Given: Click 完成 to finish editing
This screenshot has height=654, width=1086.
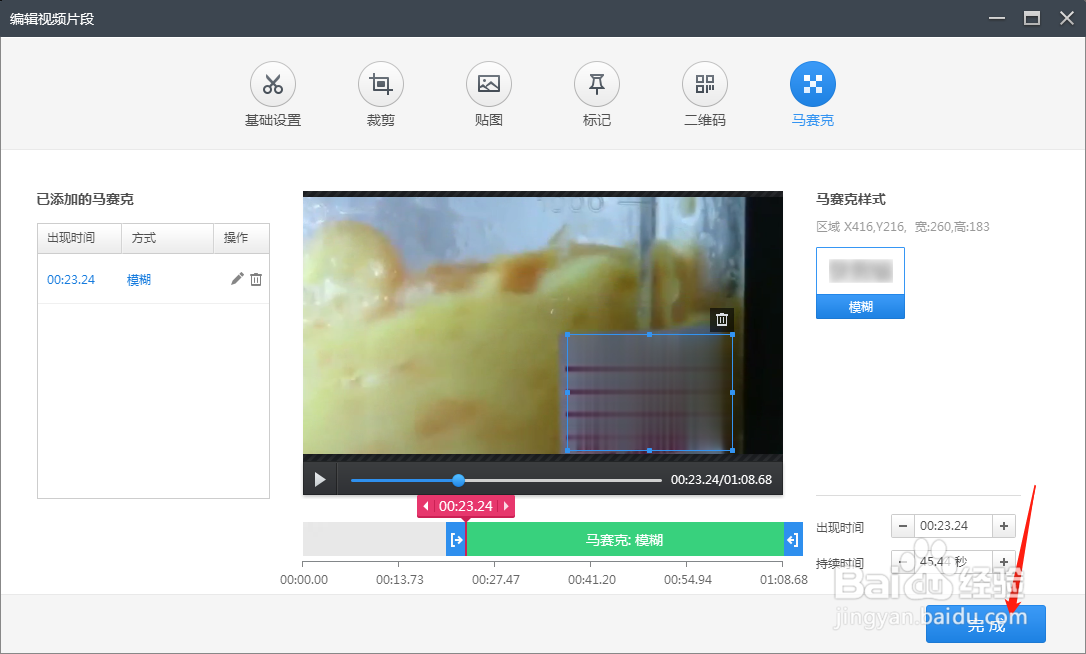Looking at the screenshot, I should tap(985, 624).
